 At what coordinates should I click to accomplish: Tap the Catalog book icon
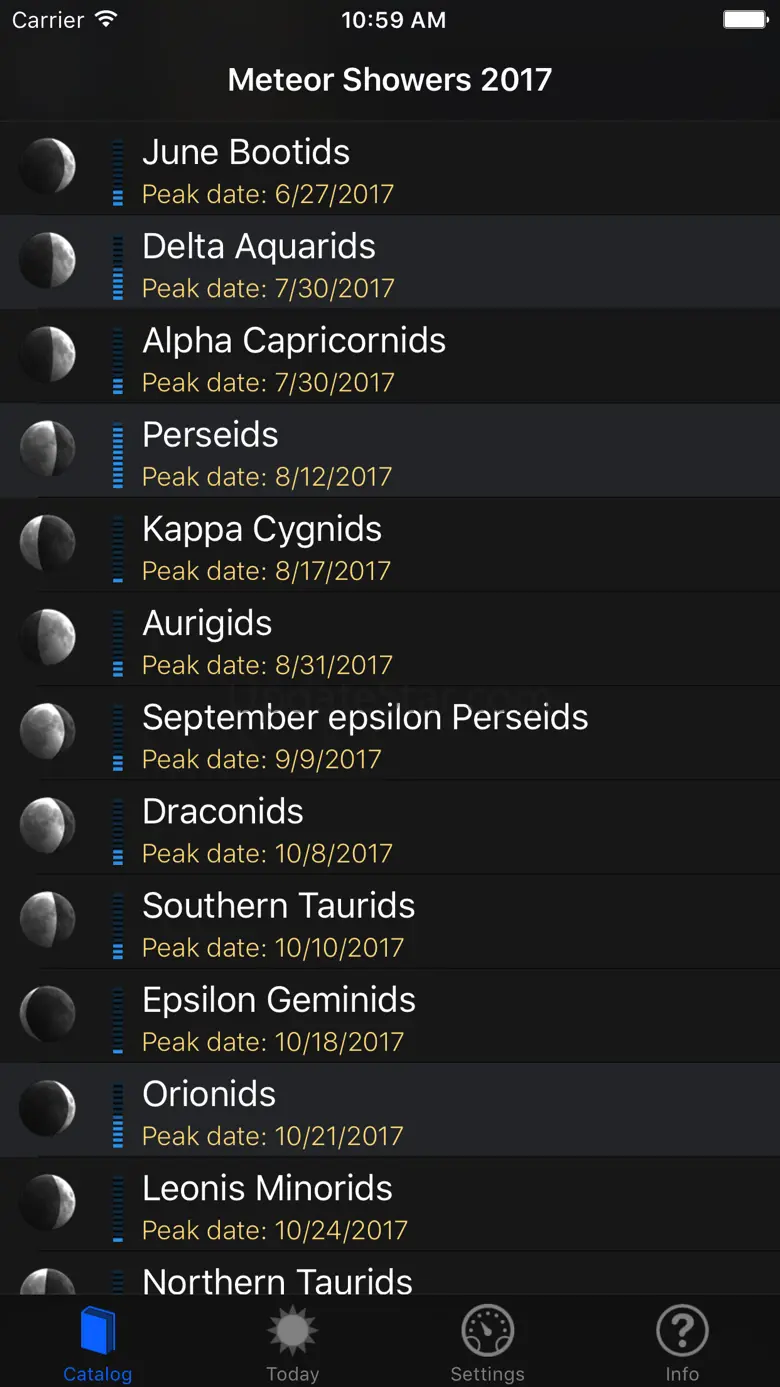click(x=97, y=1332)
